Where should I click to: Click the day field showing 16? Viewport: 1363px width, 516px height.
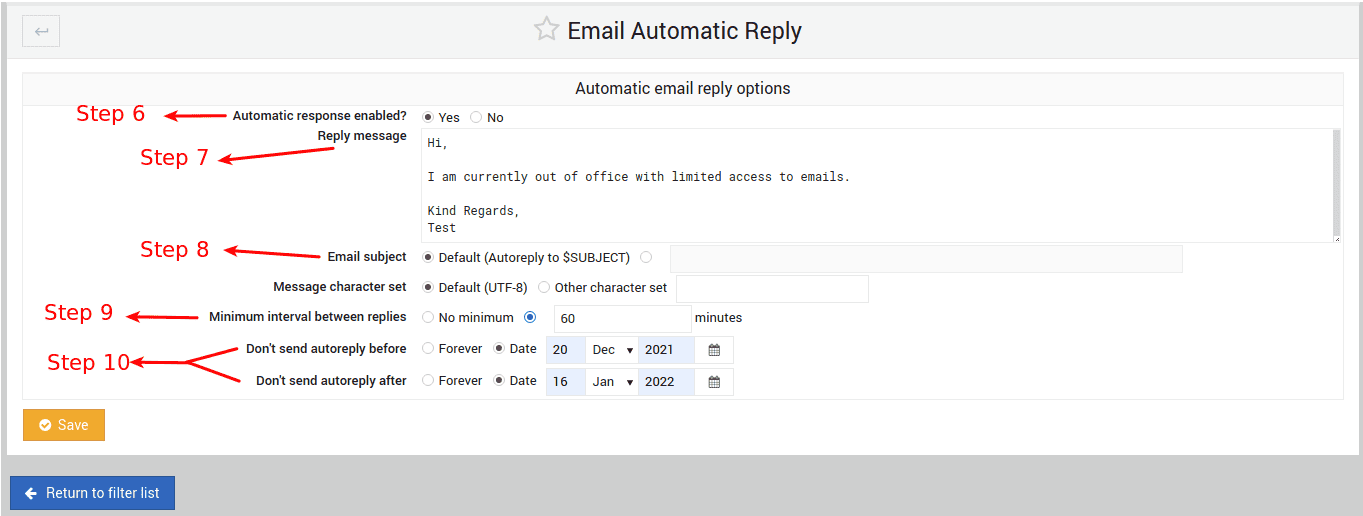pyautogui.click(x=565, y=382)
